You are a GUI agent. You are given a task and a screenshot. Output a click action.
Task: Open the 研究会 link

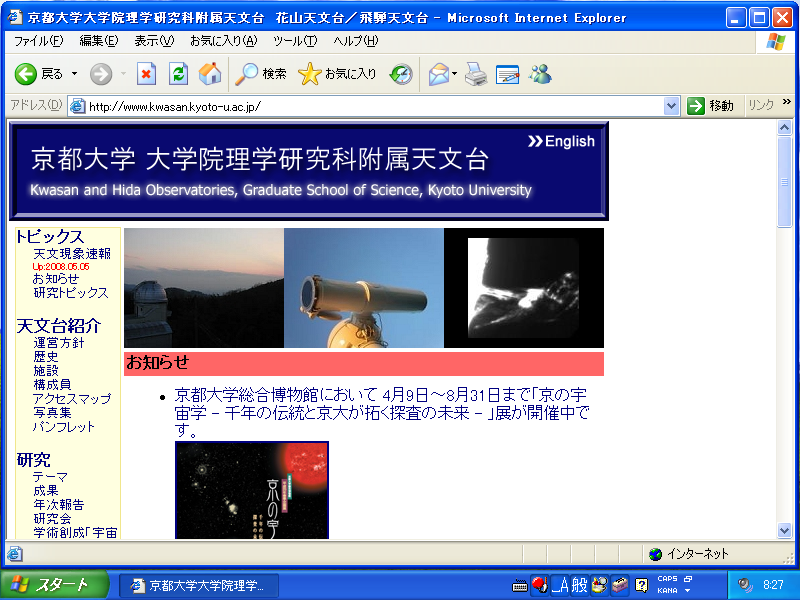pos(52,518)
